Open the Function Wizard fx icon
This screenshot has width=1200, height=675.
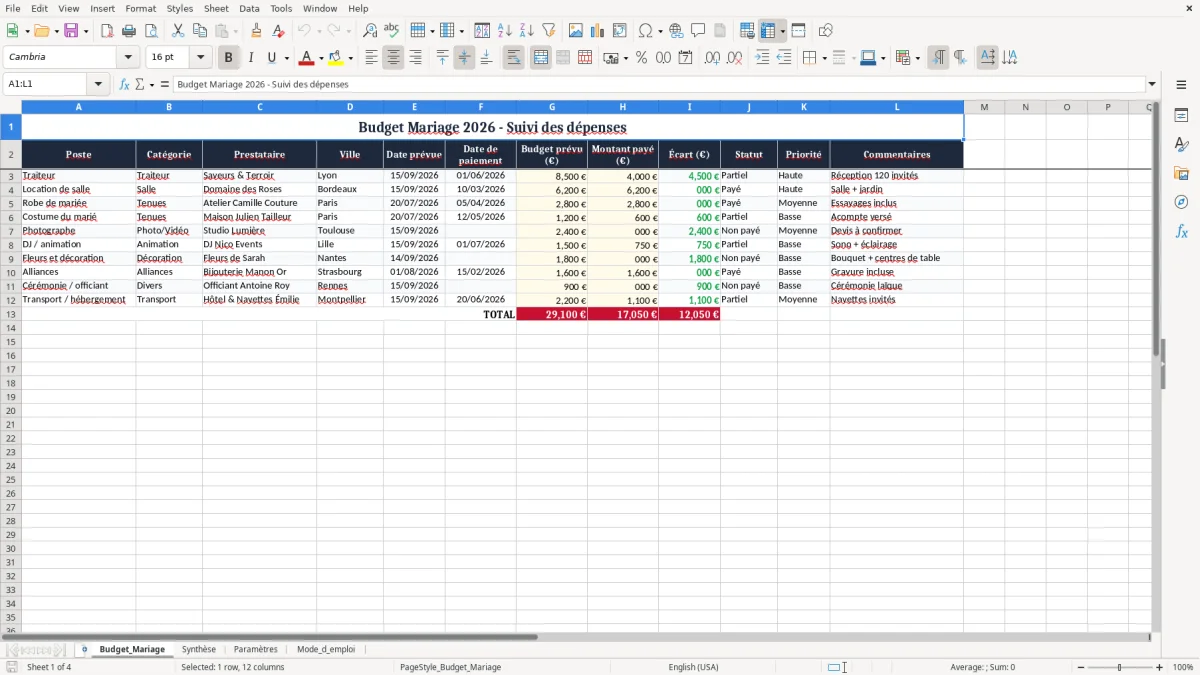(125, 84)
